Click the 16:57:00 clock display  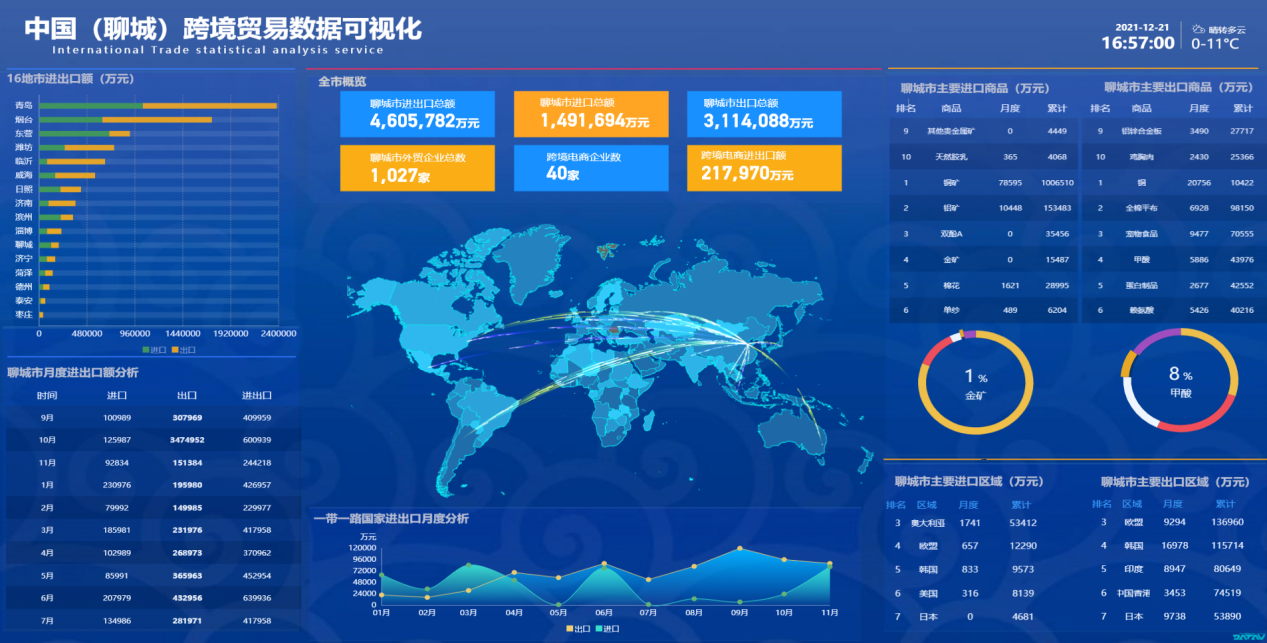pyautogui.click(x=1137, y=43)
